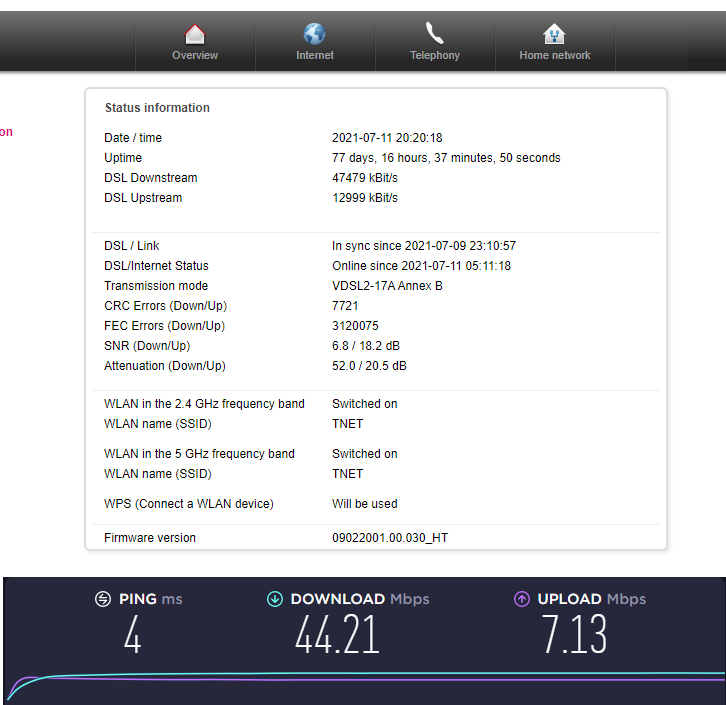
Task: Select the 5 GHz TNET SSID value
Action: (x=347, y=474)
